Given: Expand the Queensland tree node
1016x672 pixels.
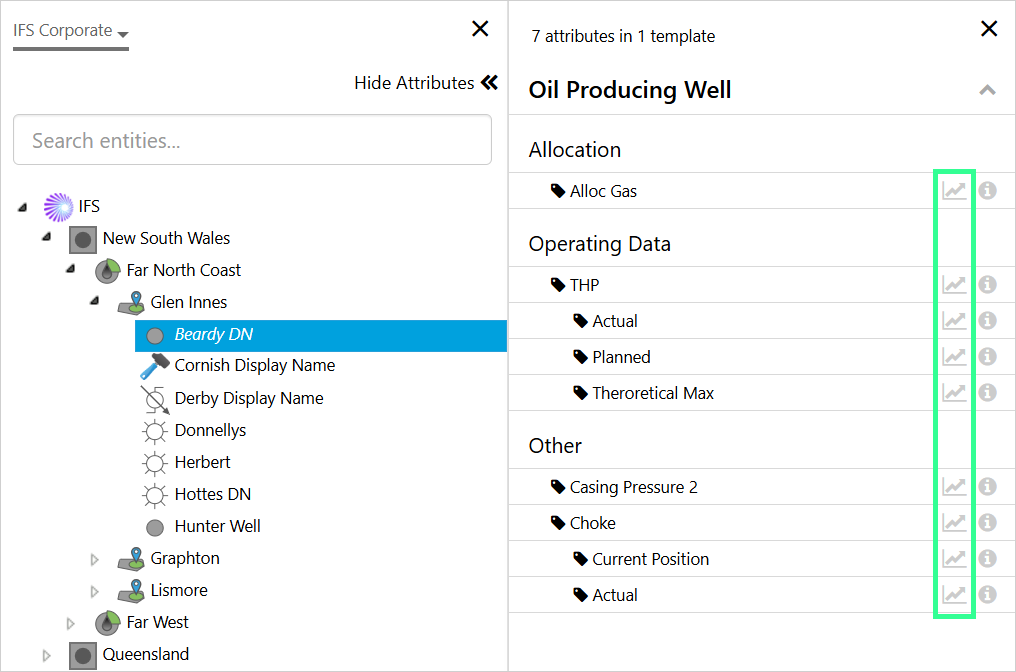Looking at the screenshot, I should 47,655.
